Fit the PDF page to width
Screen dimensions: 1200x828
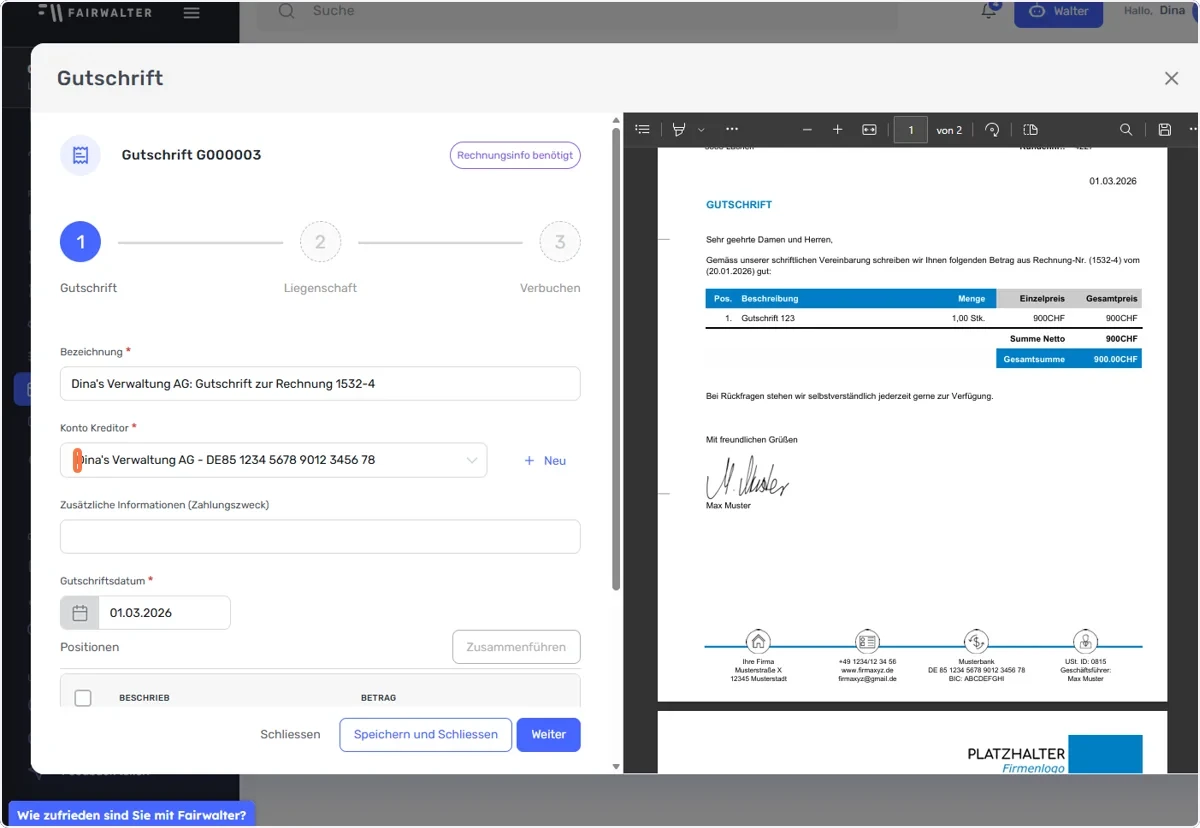click(x=869, y=130)
